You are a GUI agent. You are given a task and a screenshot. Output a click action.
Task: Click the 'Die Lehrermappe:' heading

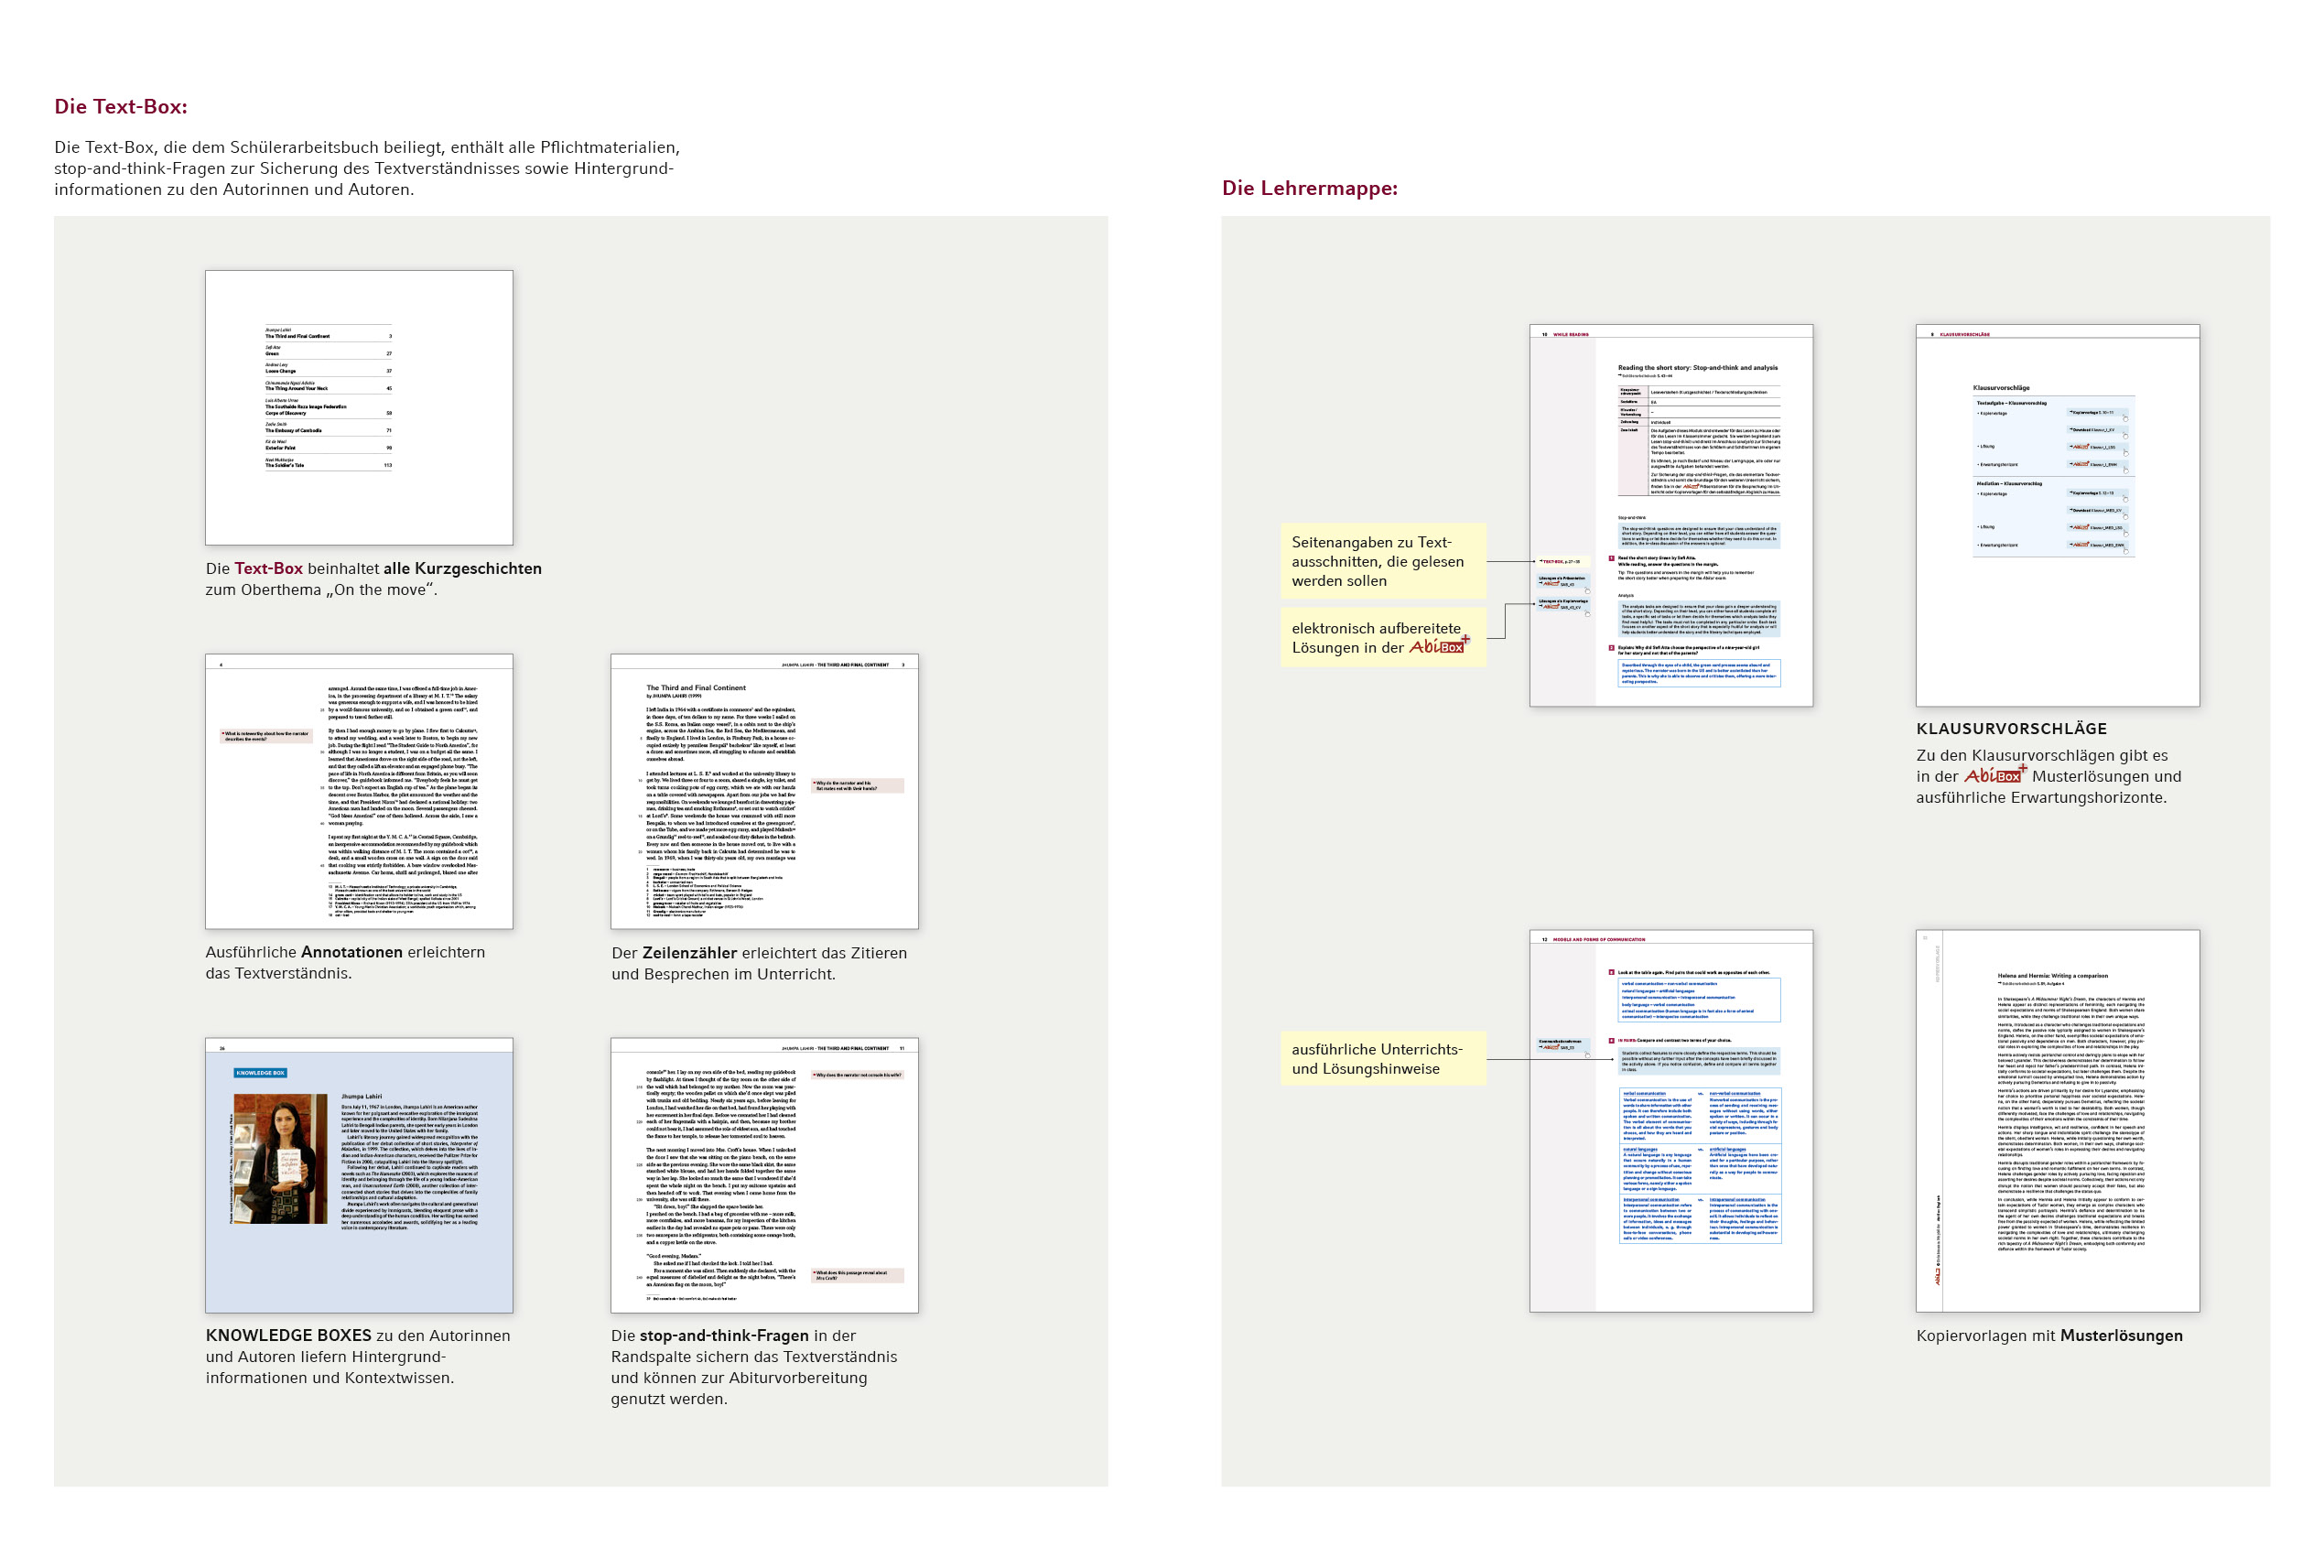coord(1309,188)
